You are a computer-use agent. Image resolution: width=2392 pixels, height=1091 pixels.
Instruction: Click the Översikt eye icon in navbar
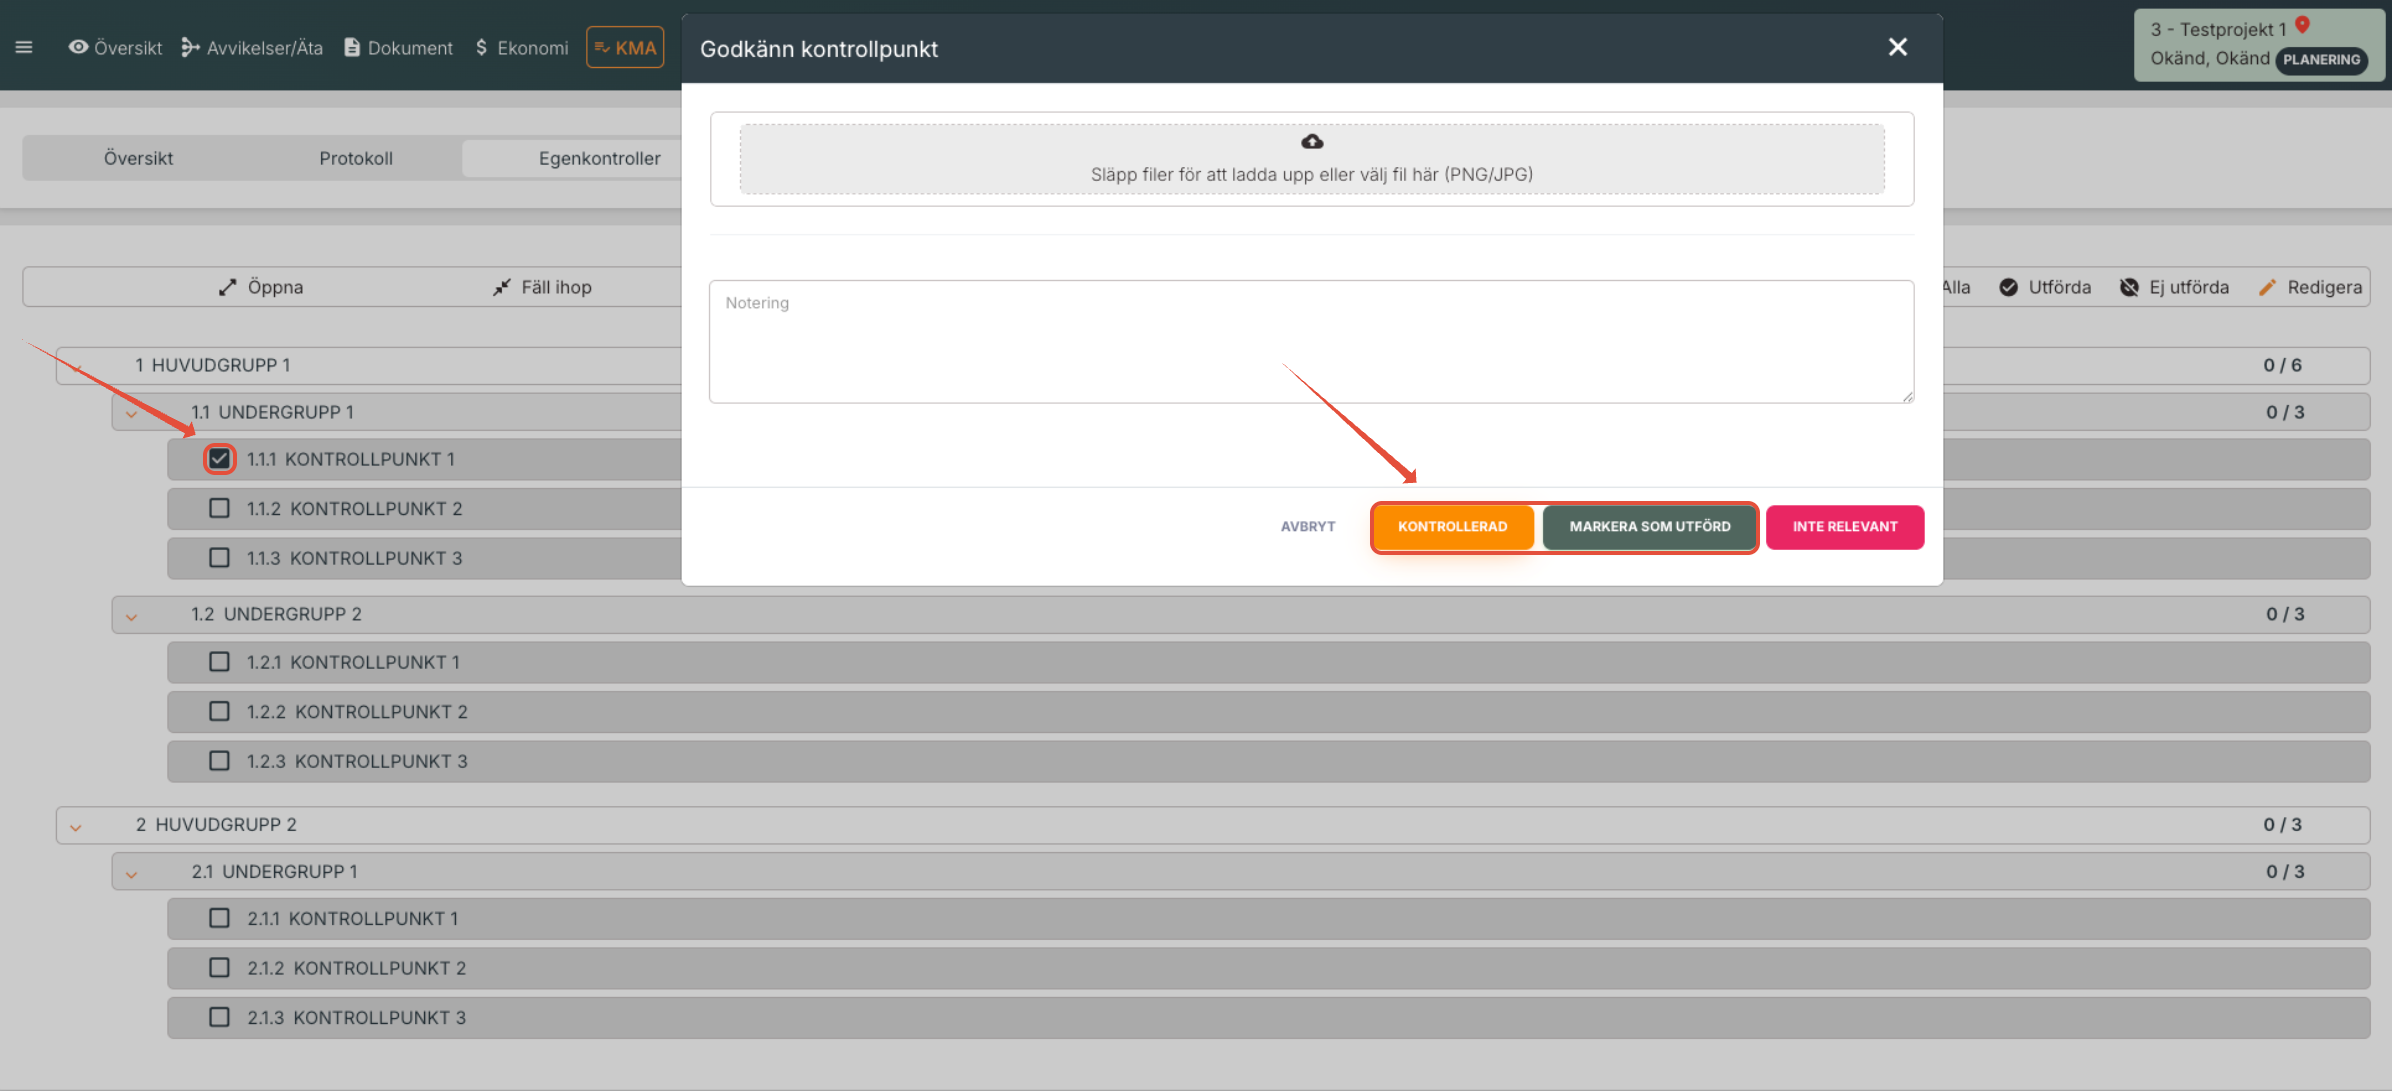[x=78, y=47]
